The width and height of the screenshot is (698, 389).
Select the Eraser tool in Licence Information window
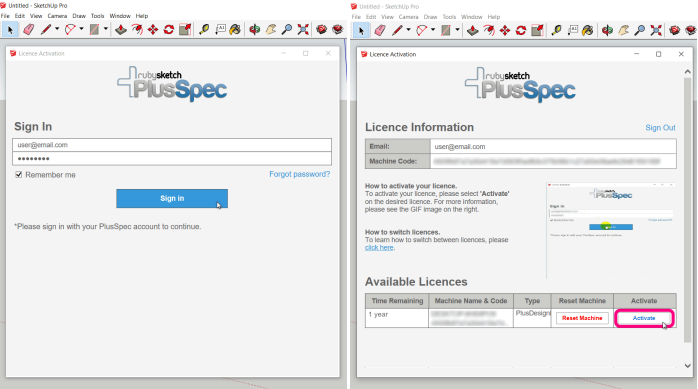click(x=380, y=30)
